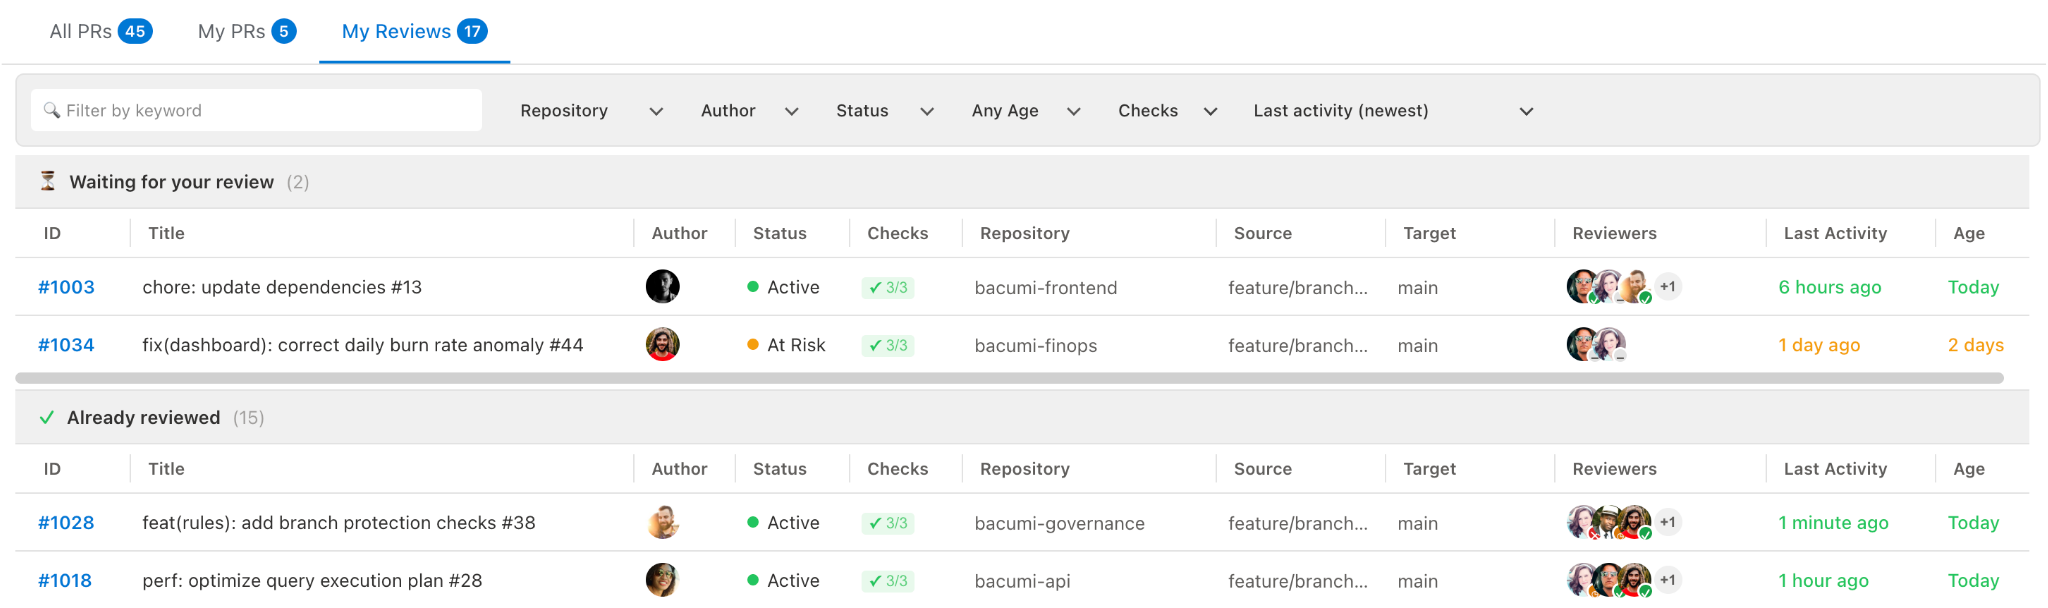Click author avatar of PR #1028
Viewport: 2048px width, 608px height.
click(662, 523)
